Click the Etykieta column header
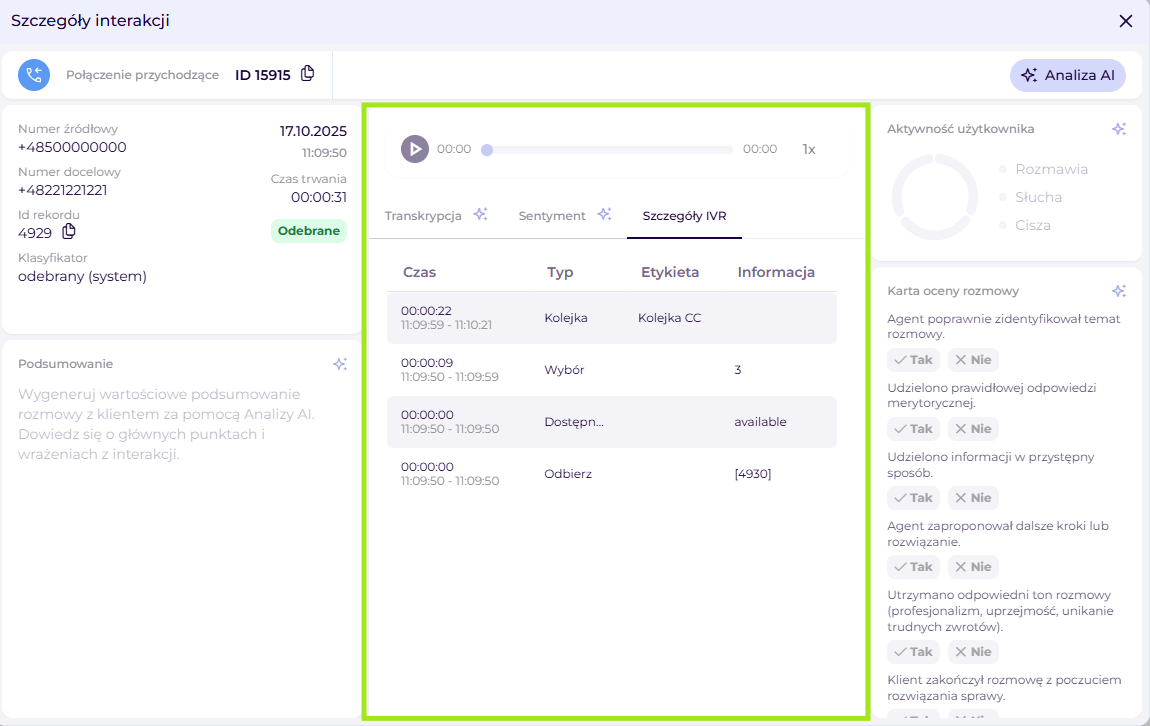Image resolution: width=1150 pixels, height=726 pixels. tap(670, 272)
